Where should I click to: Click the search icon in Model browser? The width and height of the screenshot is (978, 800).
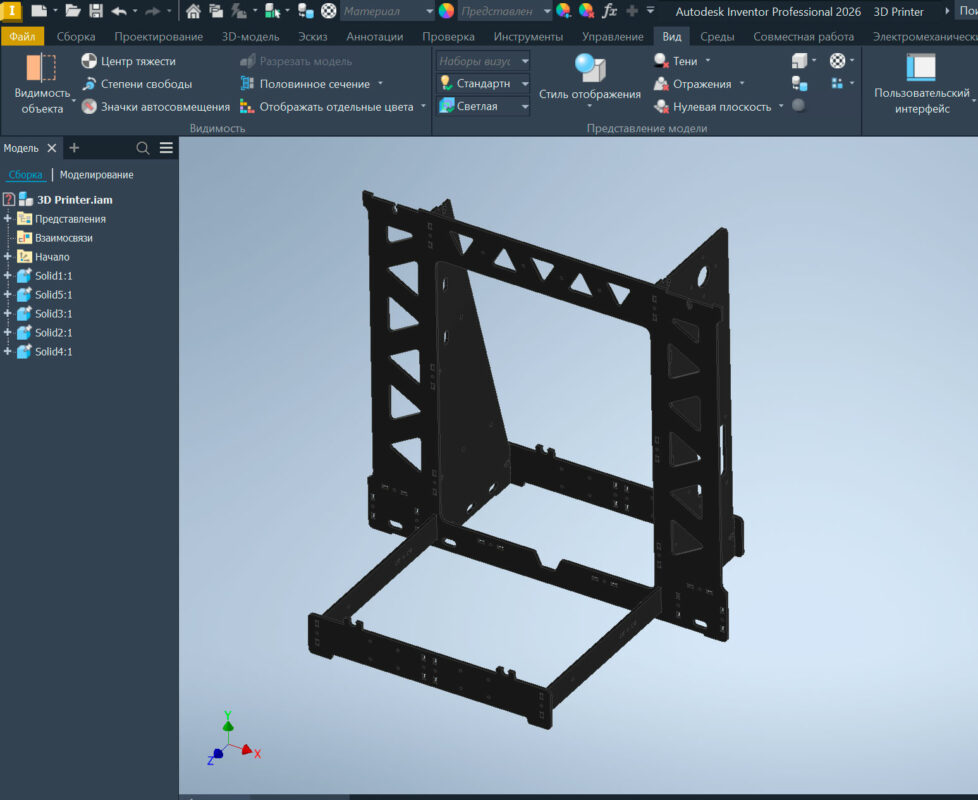(x=143, y=148)
